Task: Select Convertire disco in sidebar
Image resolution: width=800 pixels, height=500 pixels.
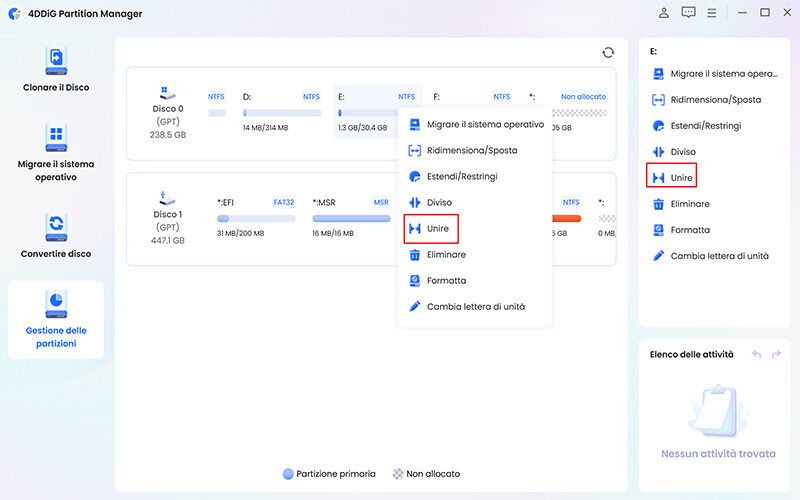Action: tap(56, 235)
